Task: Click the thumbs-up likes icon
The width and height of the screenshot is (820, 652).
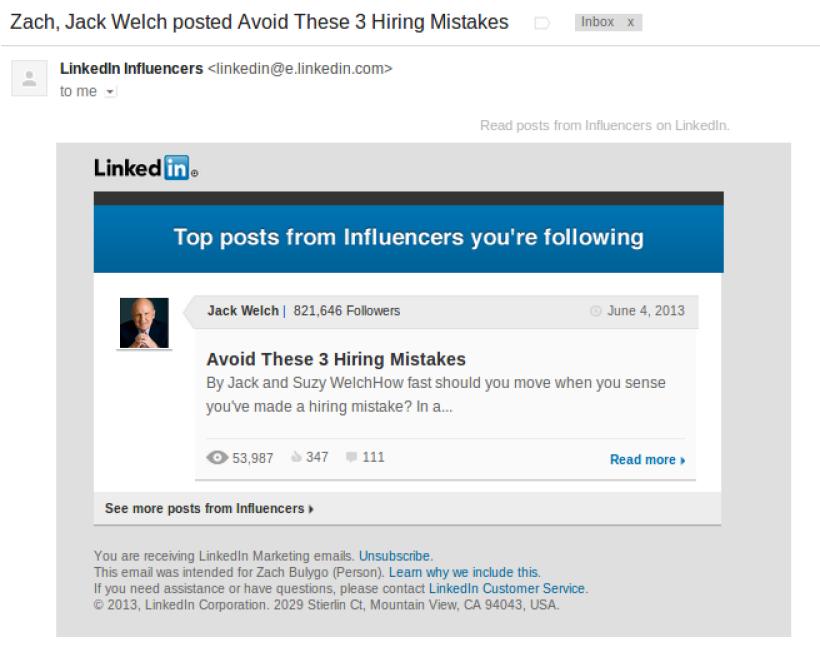Action: (296, 458)
